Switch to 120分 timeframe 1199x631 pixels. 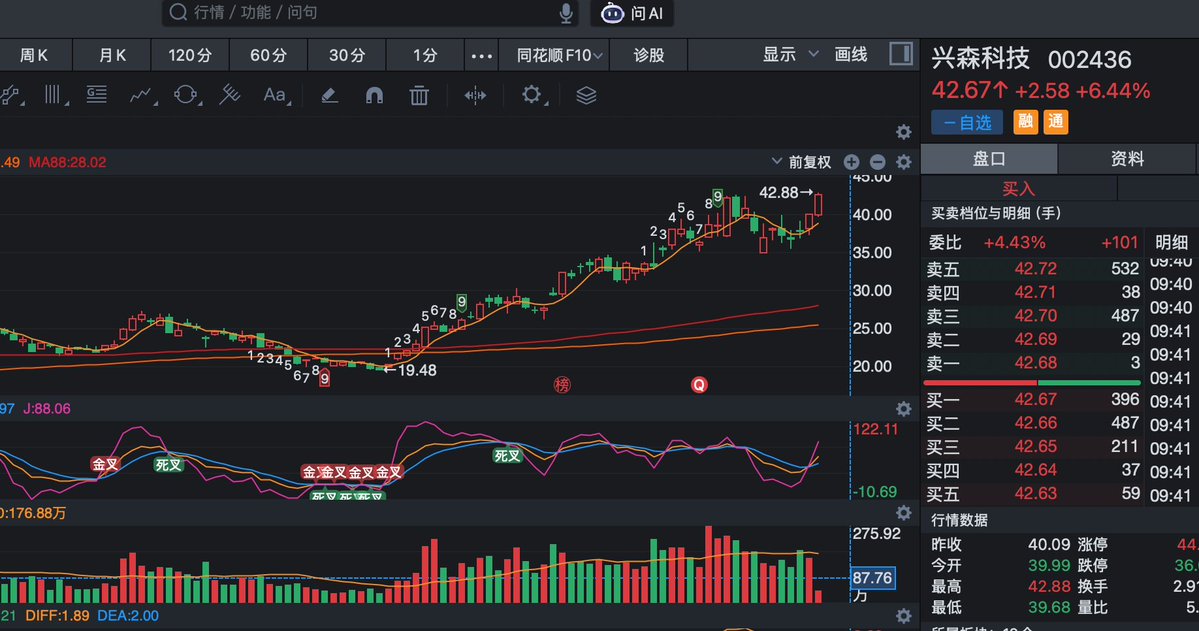(190, 55)
